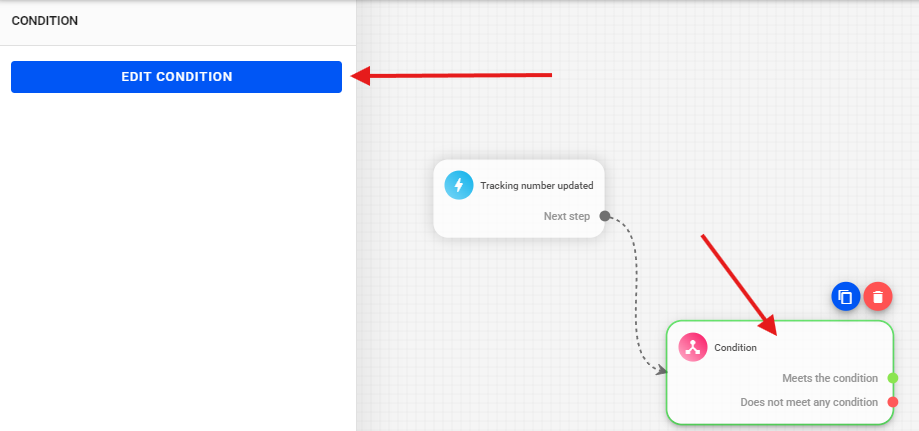Click the pink Condition branch icon

coord(693,347)
